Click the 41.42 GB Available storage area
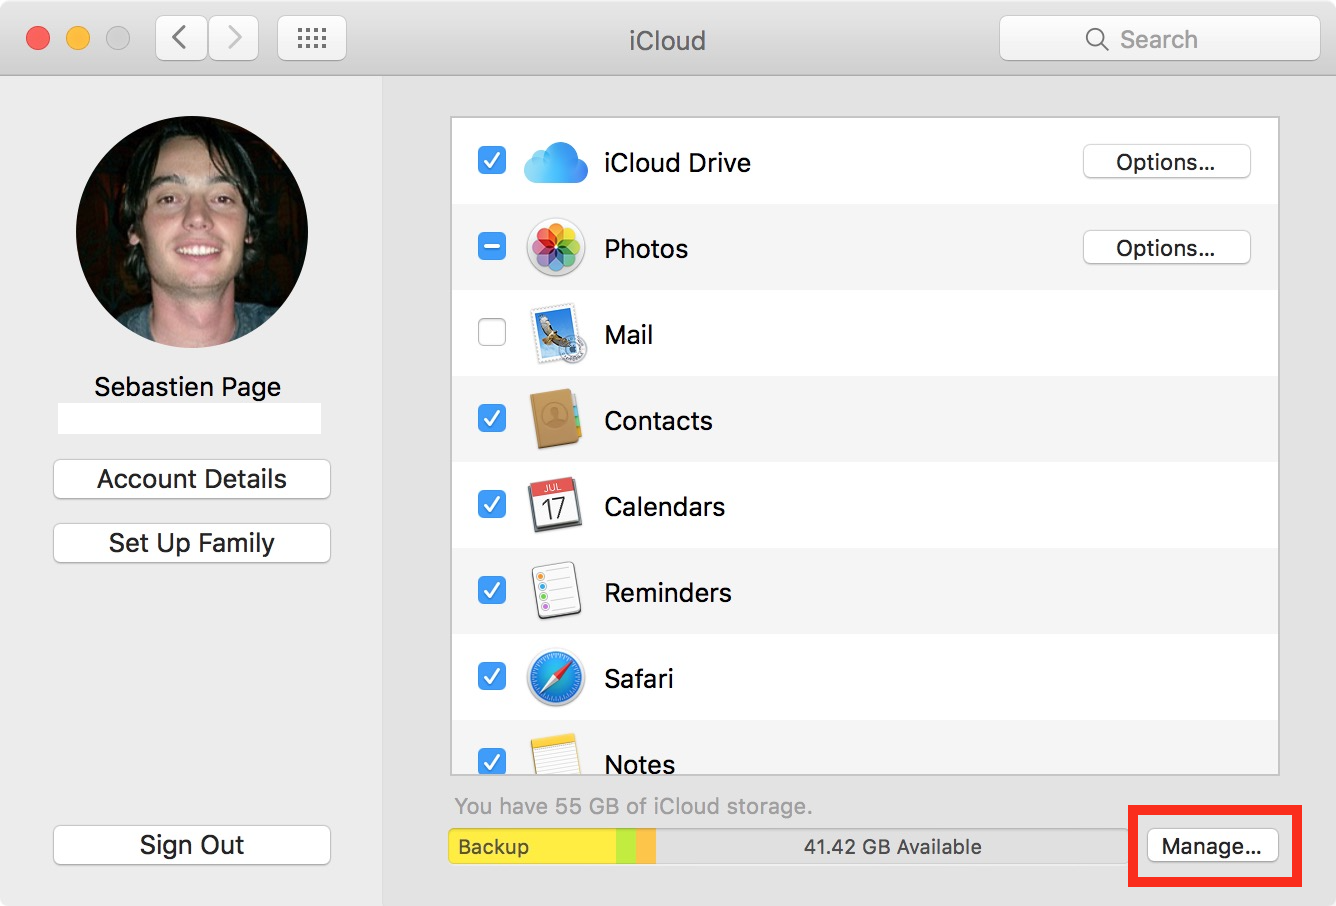Screen dimensions: 1336x906 (892, 847)
